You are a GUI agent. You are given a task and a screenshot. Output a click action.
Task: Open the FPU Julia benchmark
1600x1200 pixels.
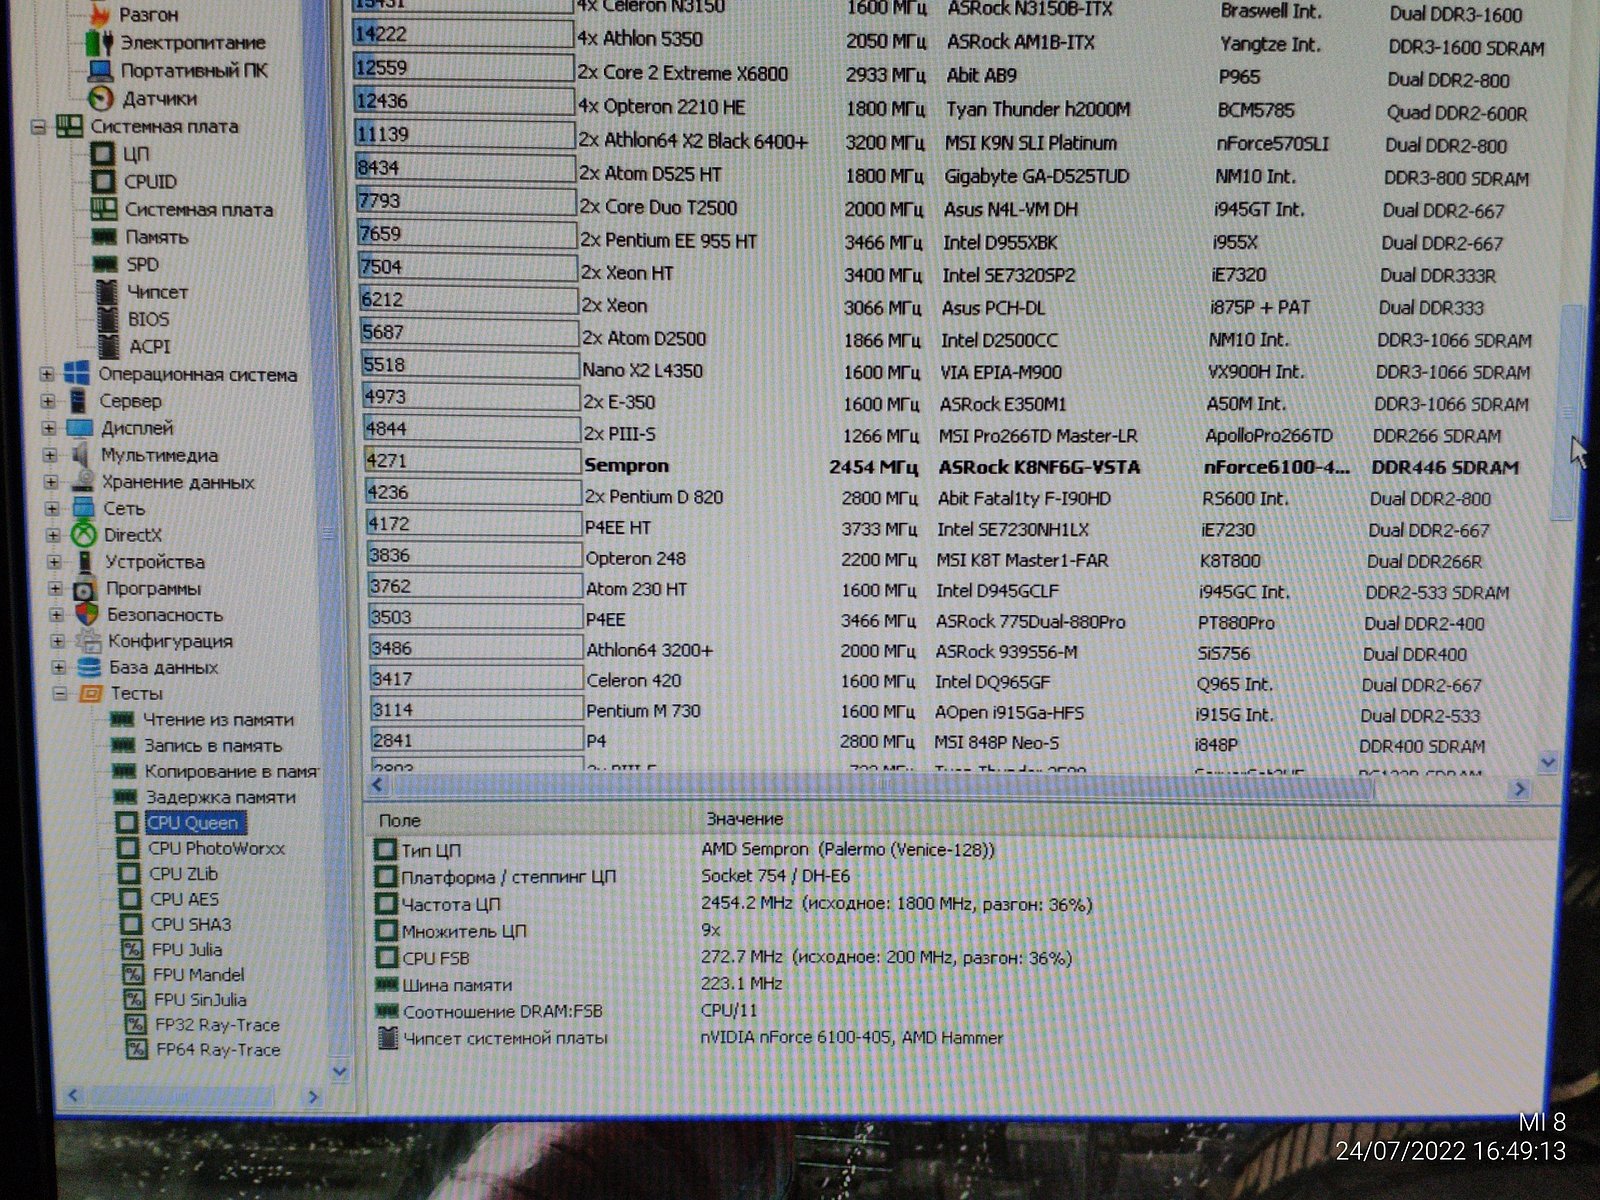[187, 949]
